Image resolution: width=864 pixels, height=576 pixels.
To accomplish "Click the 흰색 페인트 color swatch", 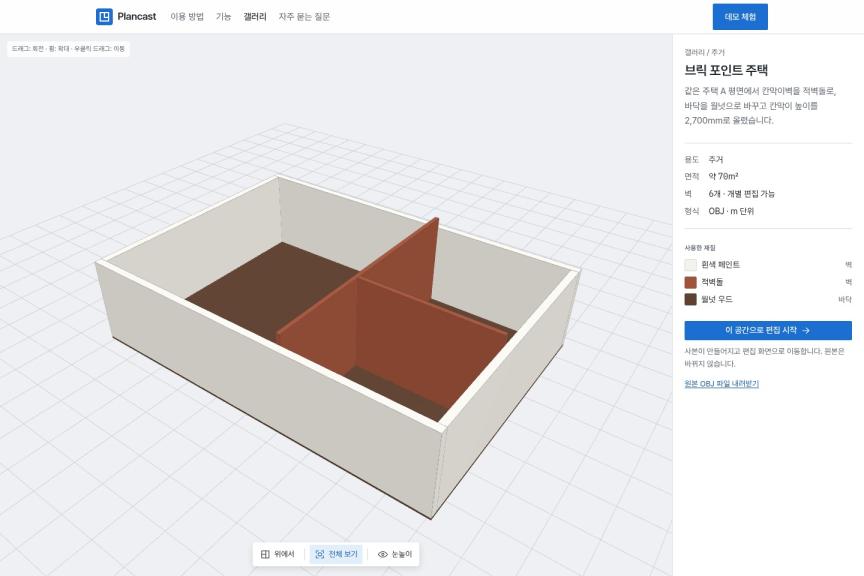I will click(x=690, y=265).
